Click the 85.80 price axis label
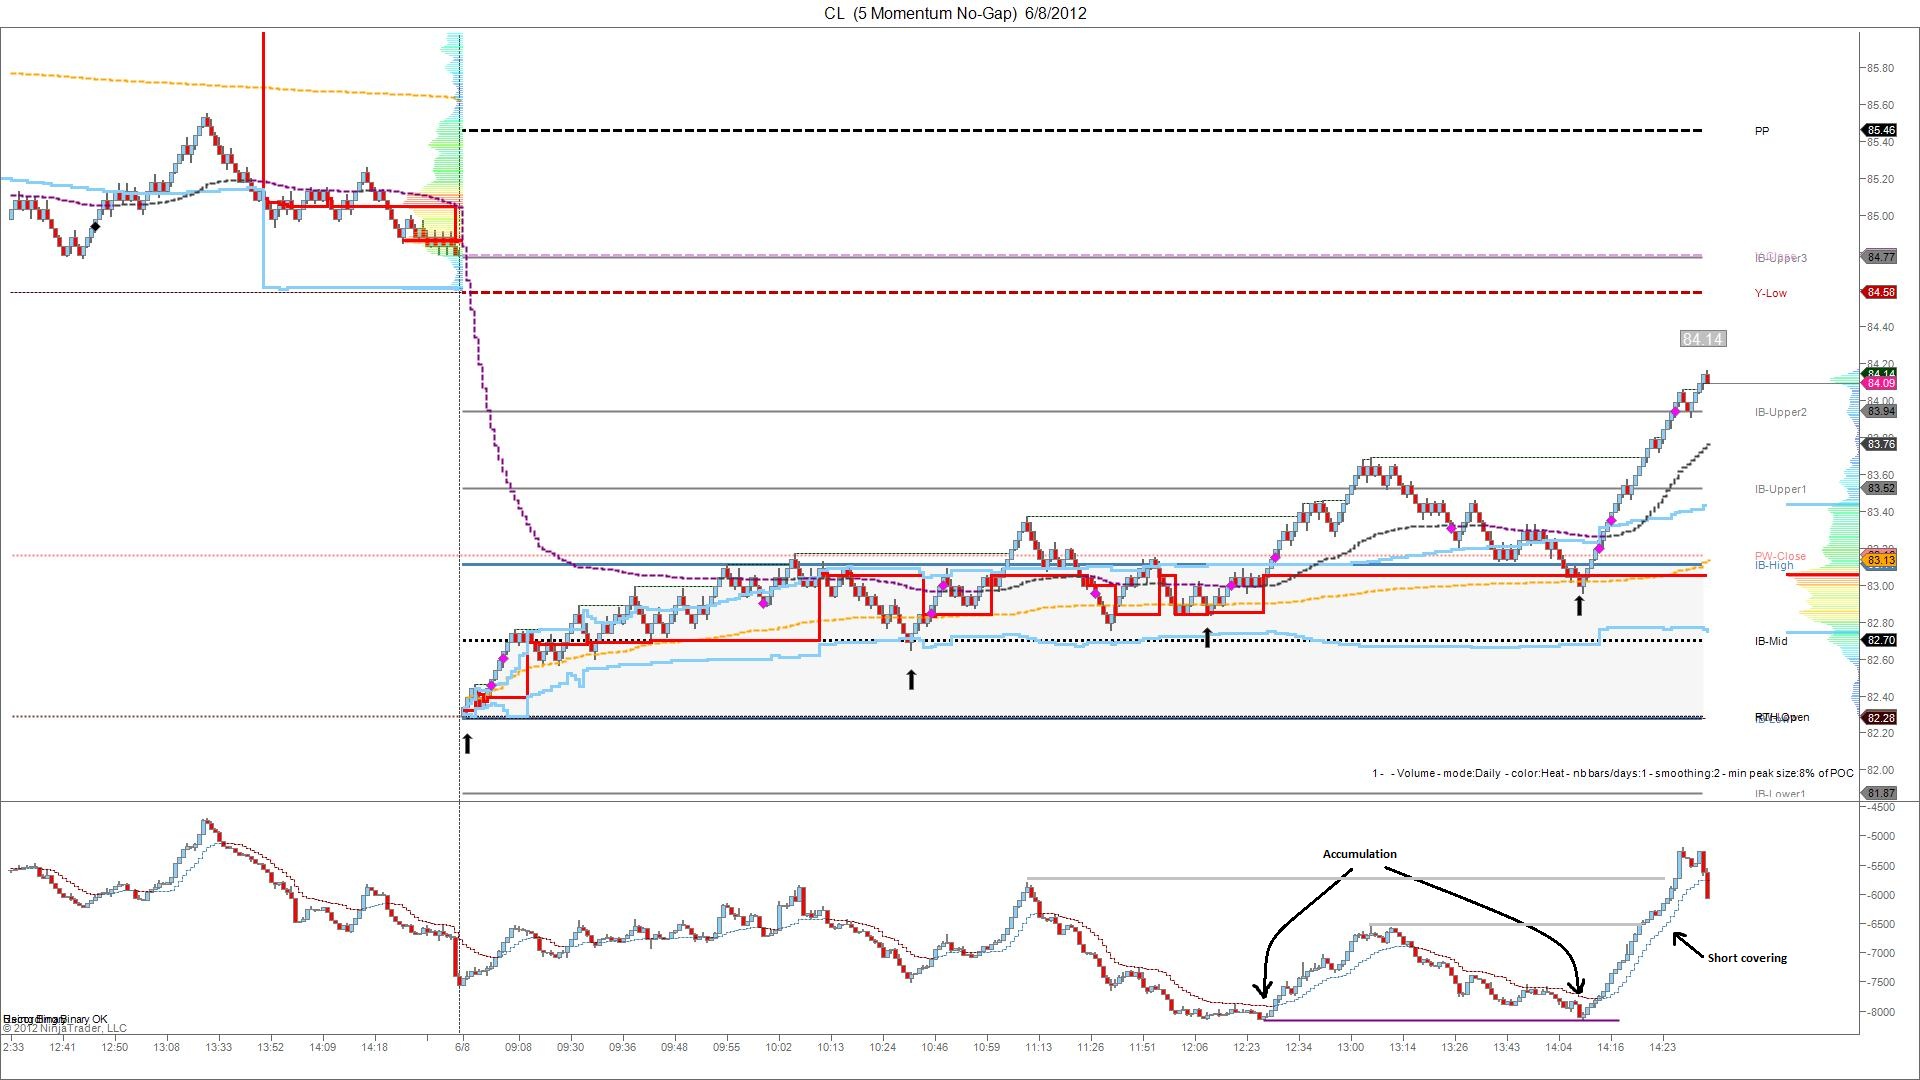 [1880, 68]
